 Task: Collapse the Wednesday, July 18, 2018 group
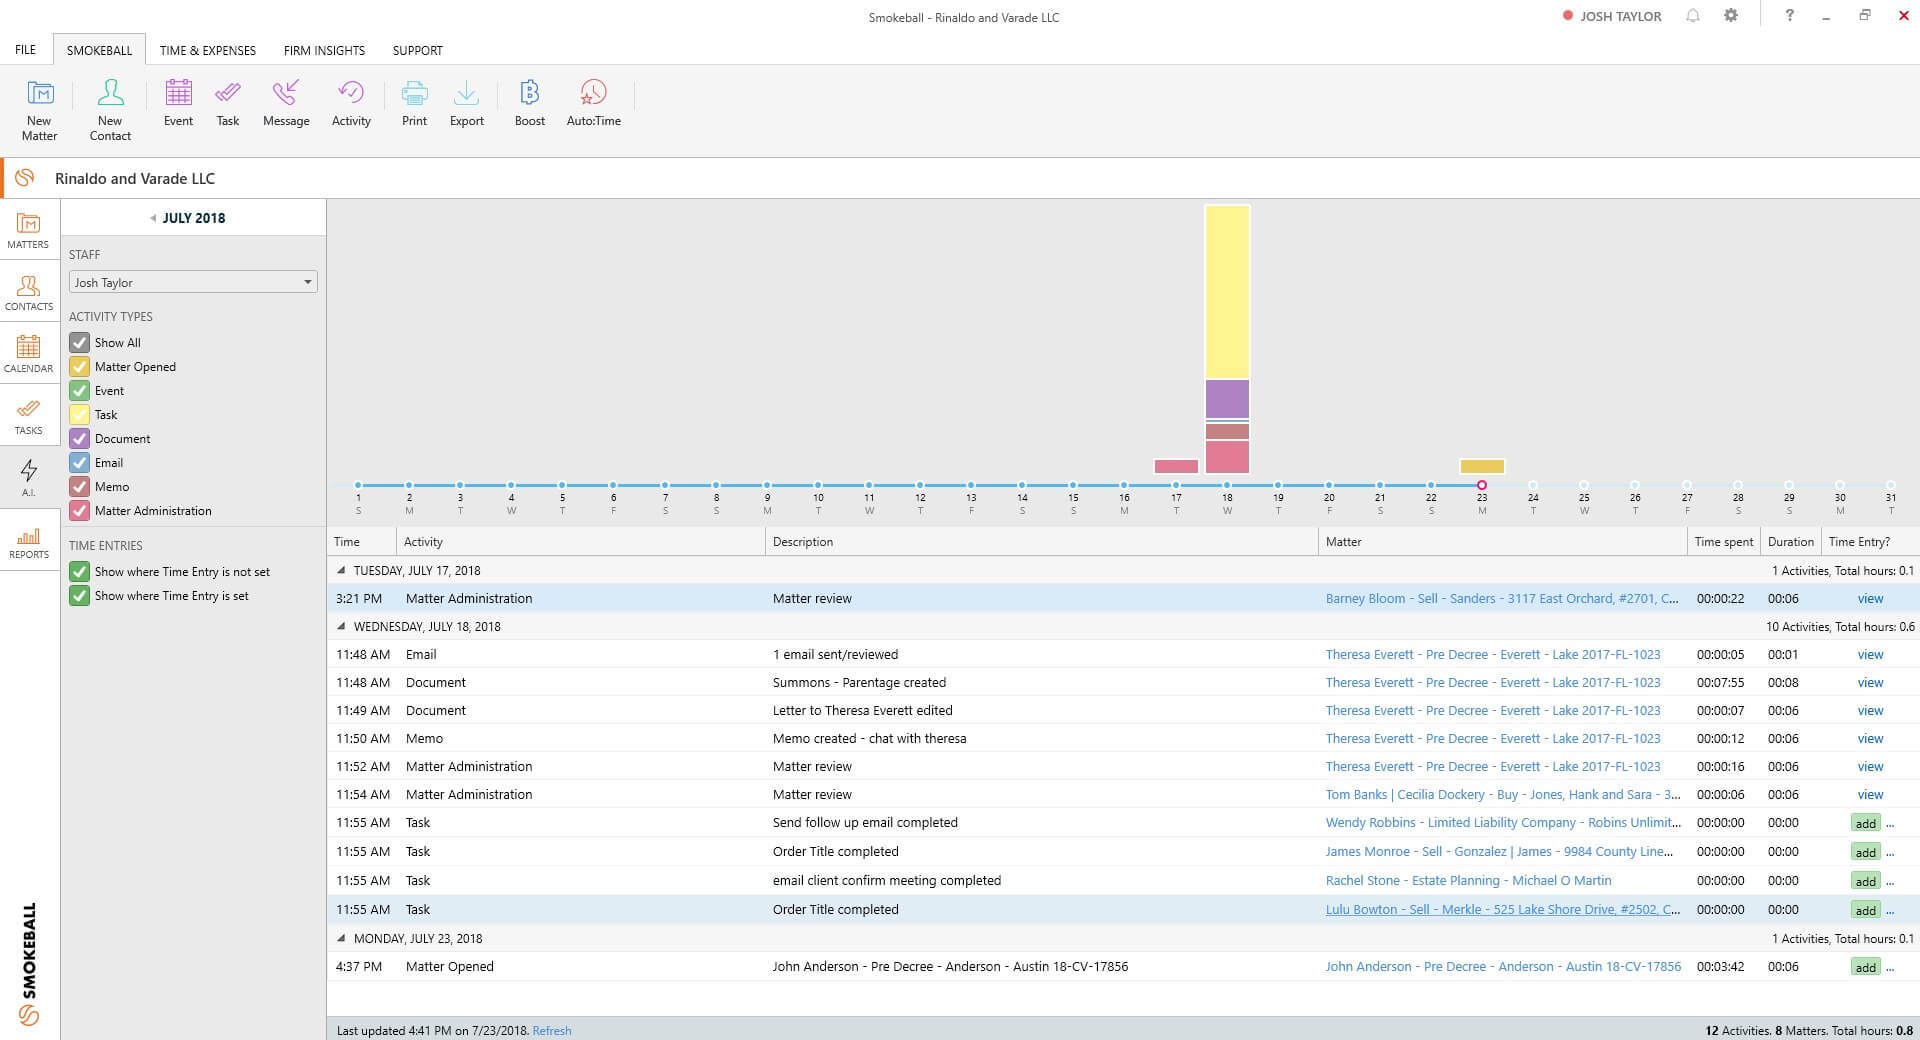[341, 626]
